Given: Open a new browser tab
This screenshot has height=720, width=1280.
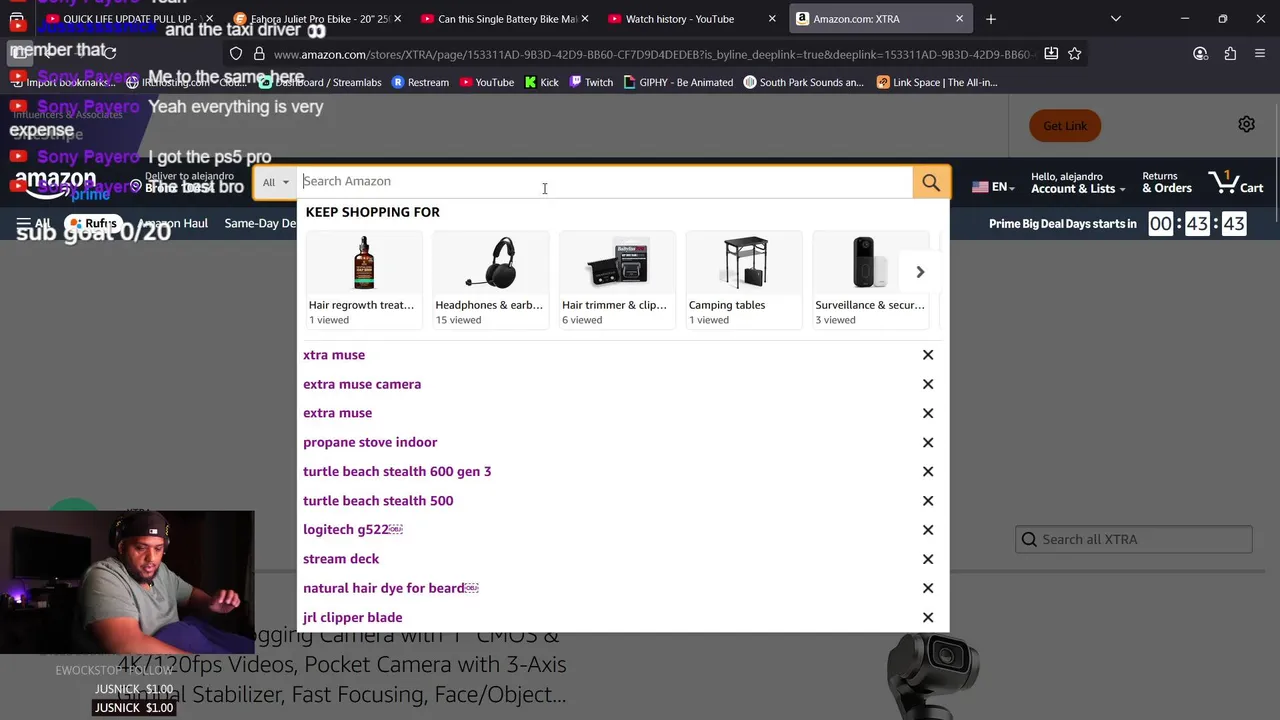Looking at the screenshot, I should (x=991, y=19).
